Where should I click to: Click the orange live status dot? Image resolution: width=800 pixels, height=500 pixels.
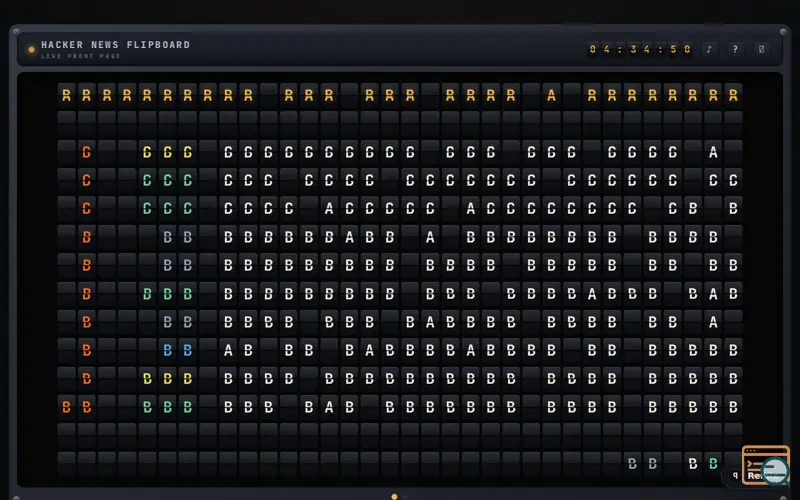point(31,49)
